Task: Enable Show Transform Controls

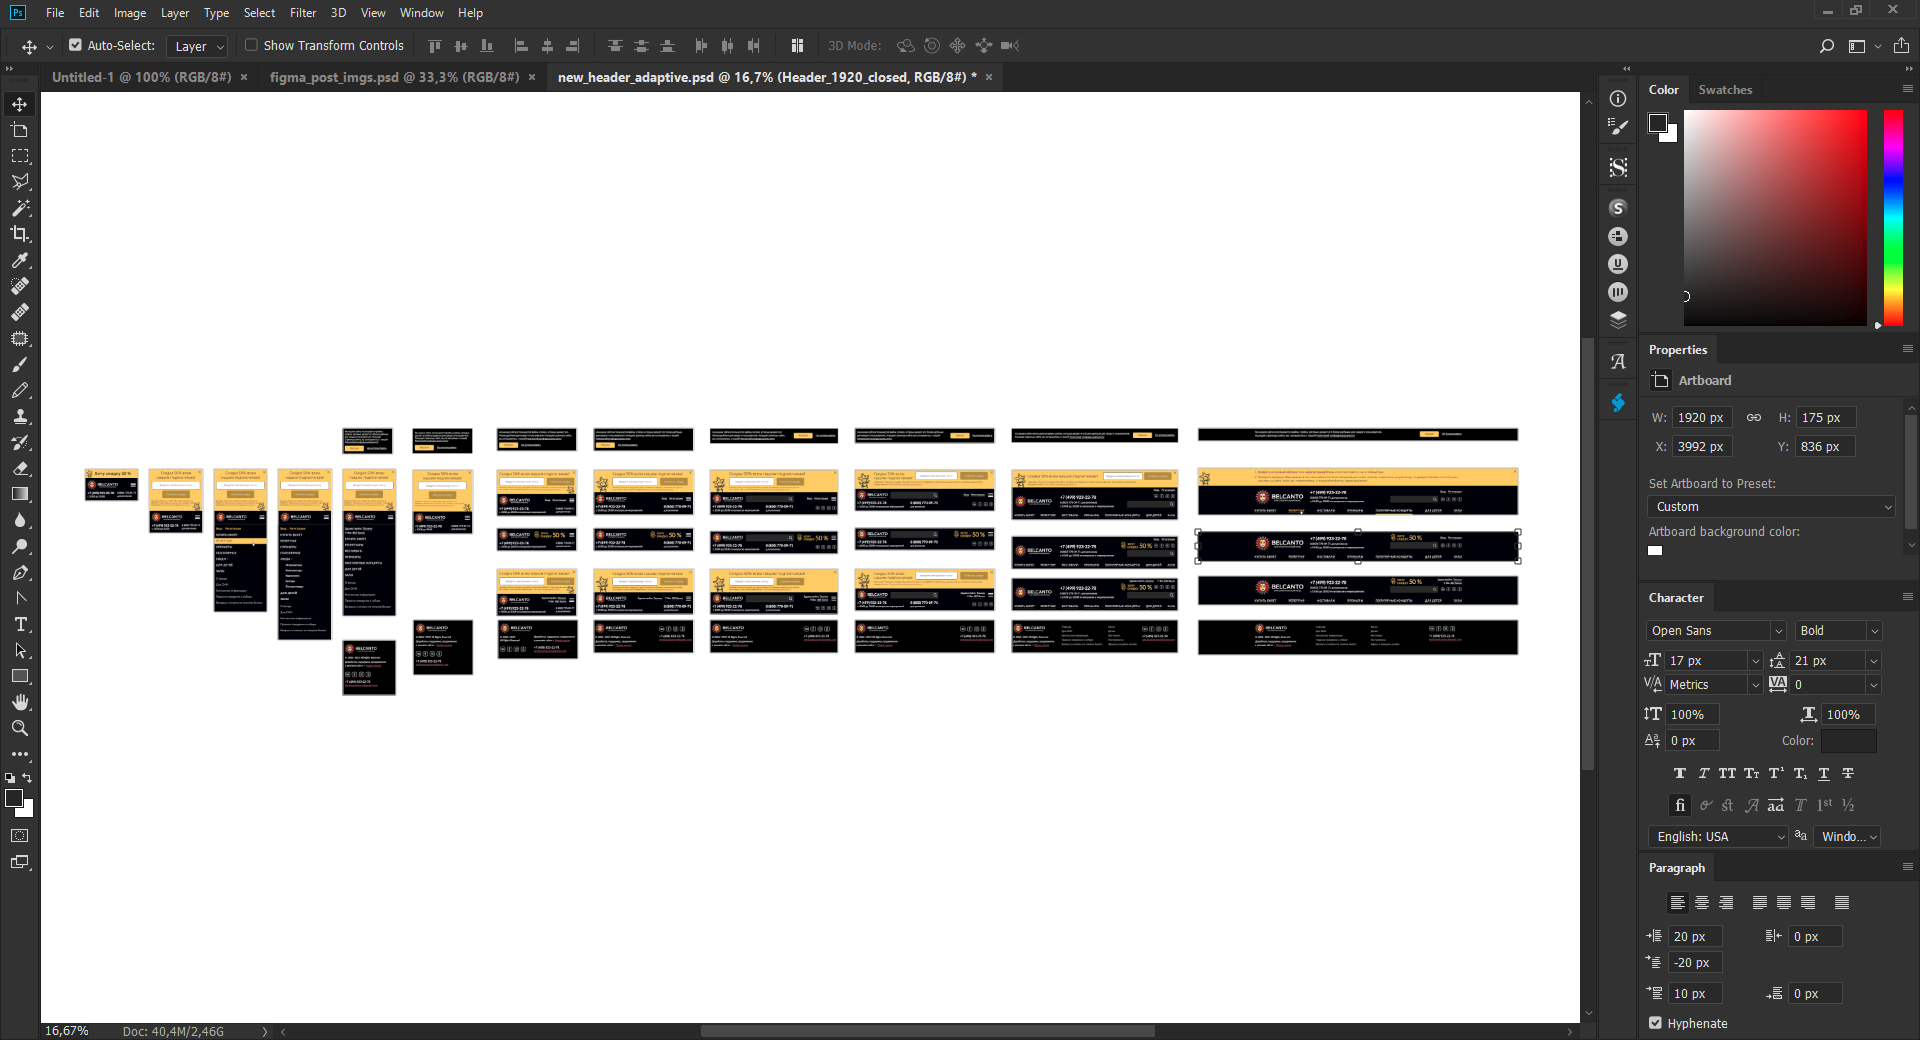Action: tap(252, 45)
